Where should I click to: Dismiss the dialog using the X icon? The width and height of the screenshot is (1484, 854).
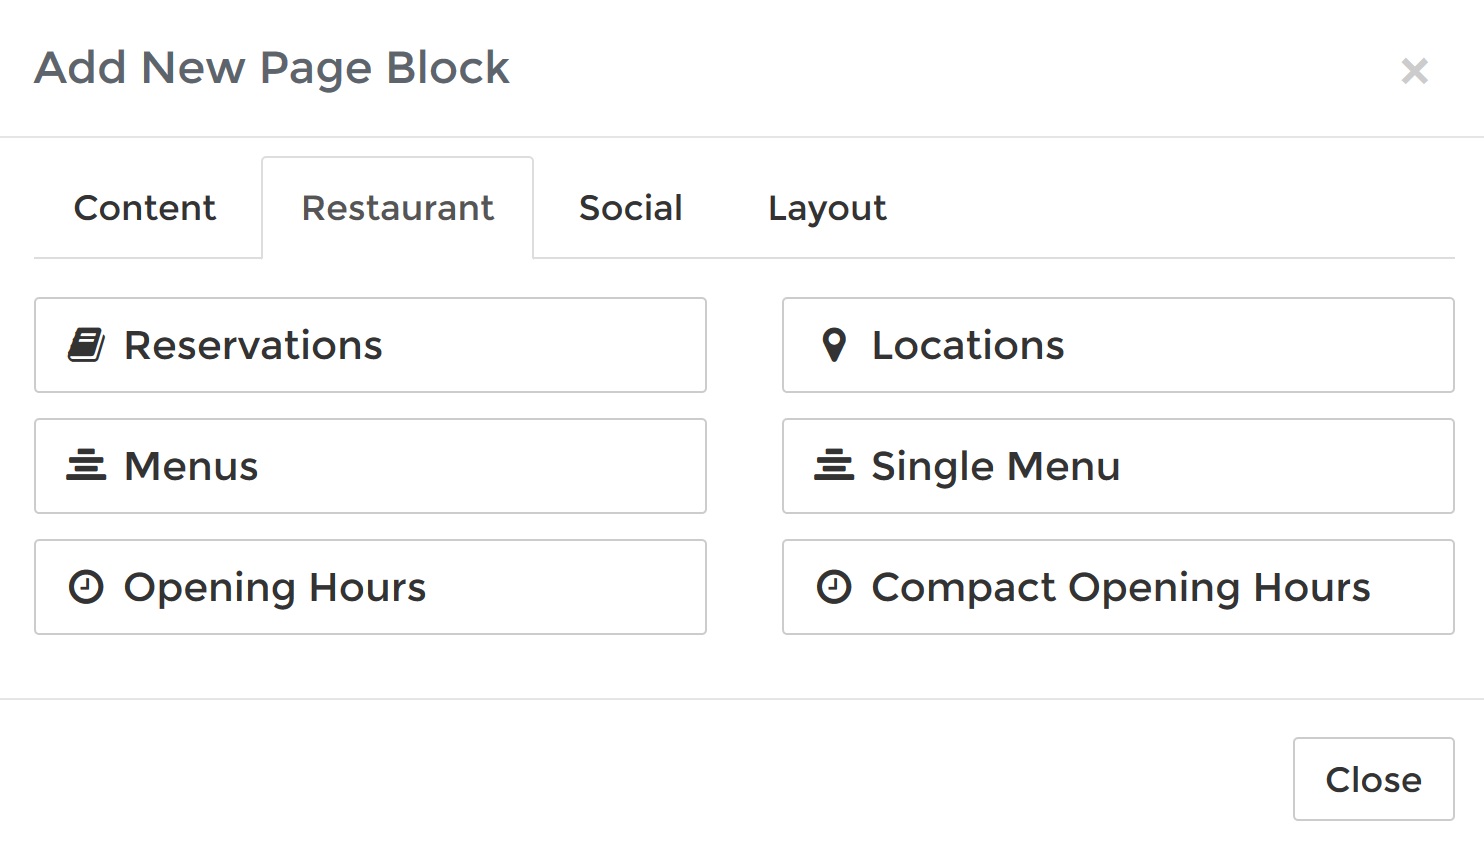click(1415, 71)
